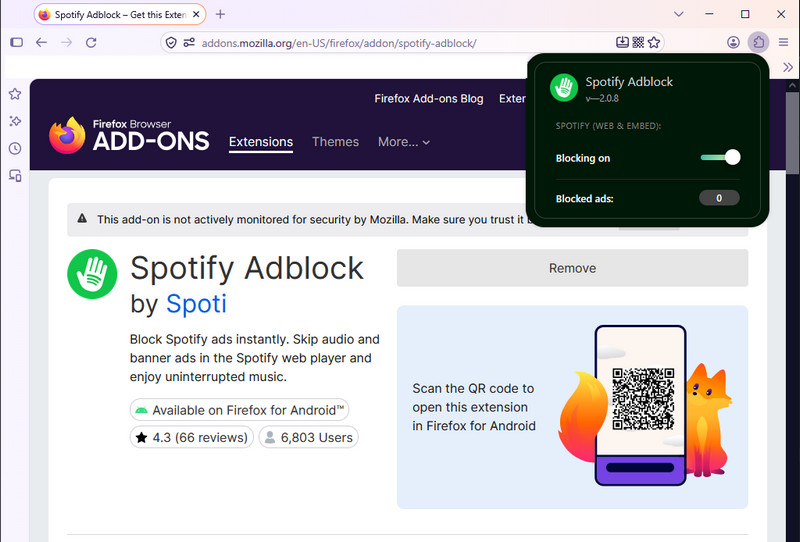Click SPOTIFY (WEB & EMBED): section label
Viewport: 800px width, 542px height.
click(608, 126)
